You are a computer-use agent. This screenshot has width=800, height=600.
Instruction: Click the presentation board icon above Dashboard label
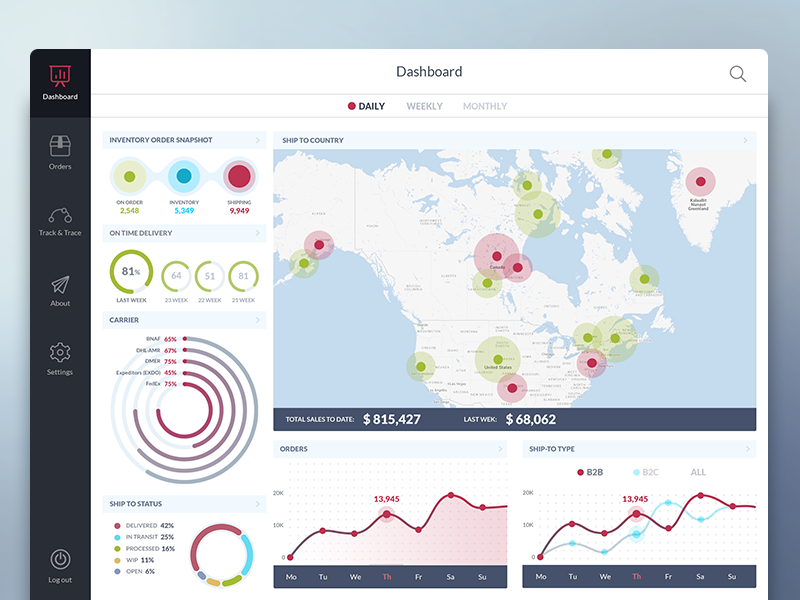pos(60,76)
